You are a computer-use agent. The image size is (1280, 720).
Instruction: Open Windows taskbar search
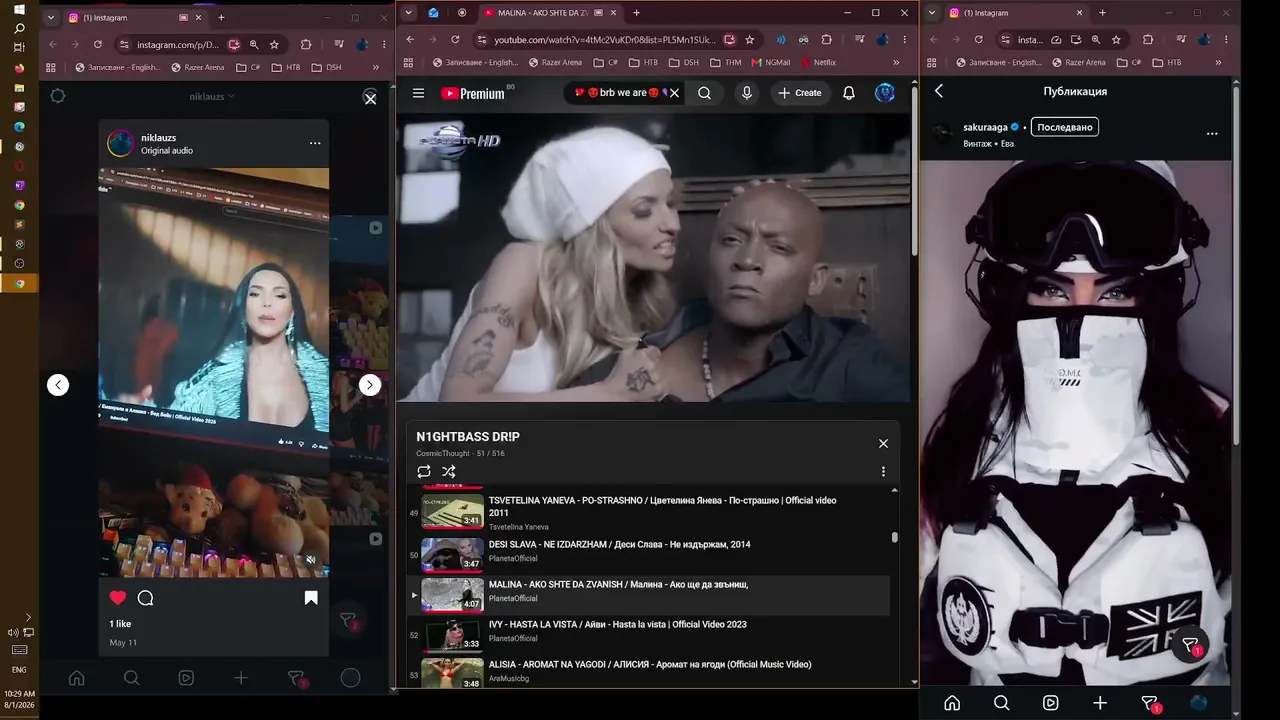pyautogui.click(x=19, y=28)
